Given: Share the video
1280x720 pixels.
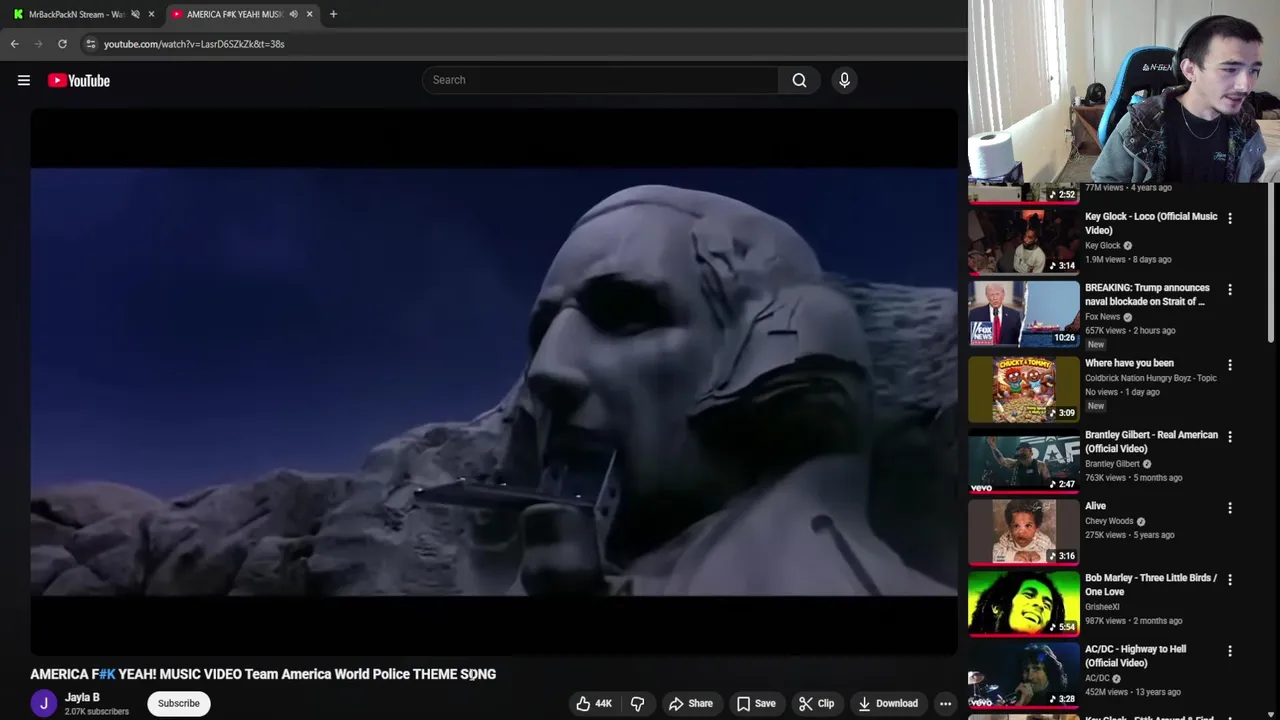Looking at the screenshot, I should (x=690, y=703).
